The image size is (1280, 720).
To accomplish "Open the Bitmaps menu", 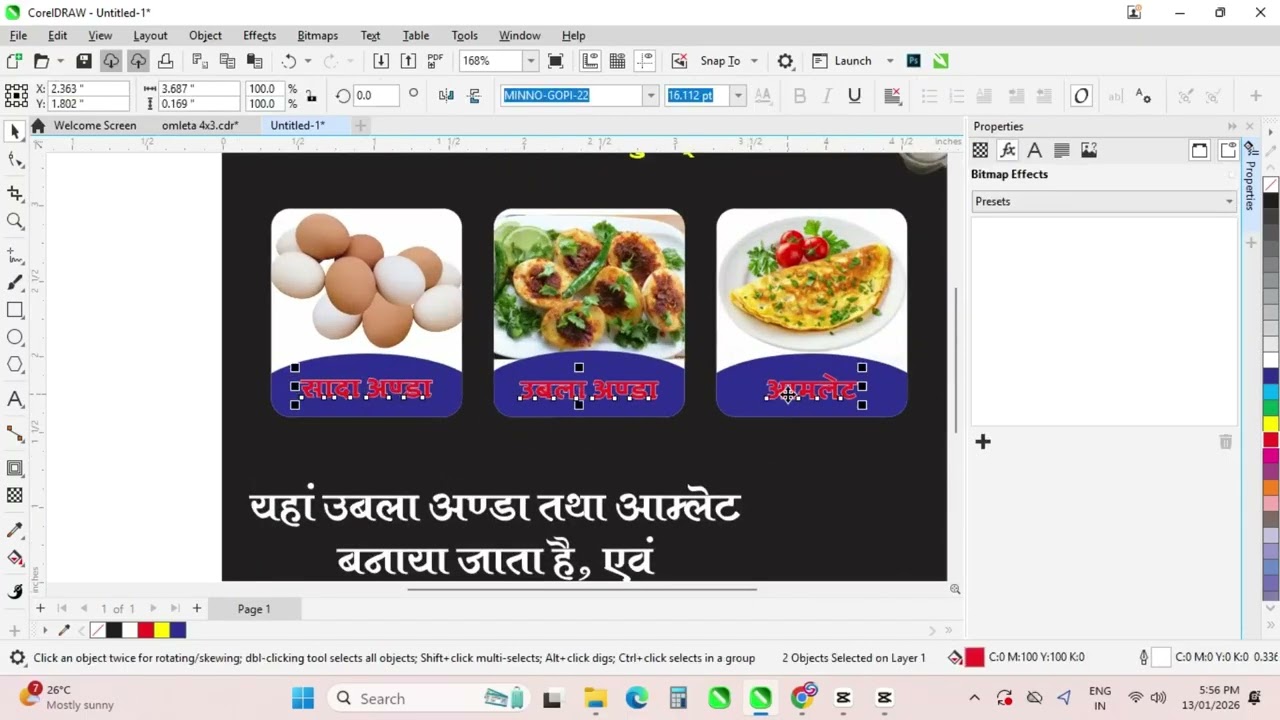I will 317,35.
